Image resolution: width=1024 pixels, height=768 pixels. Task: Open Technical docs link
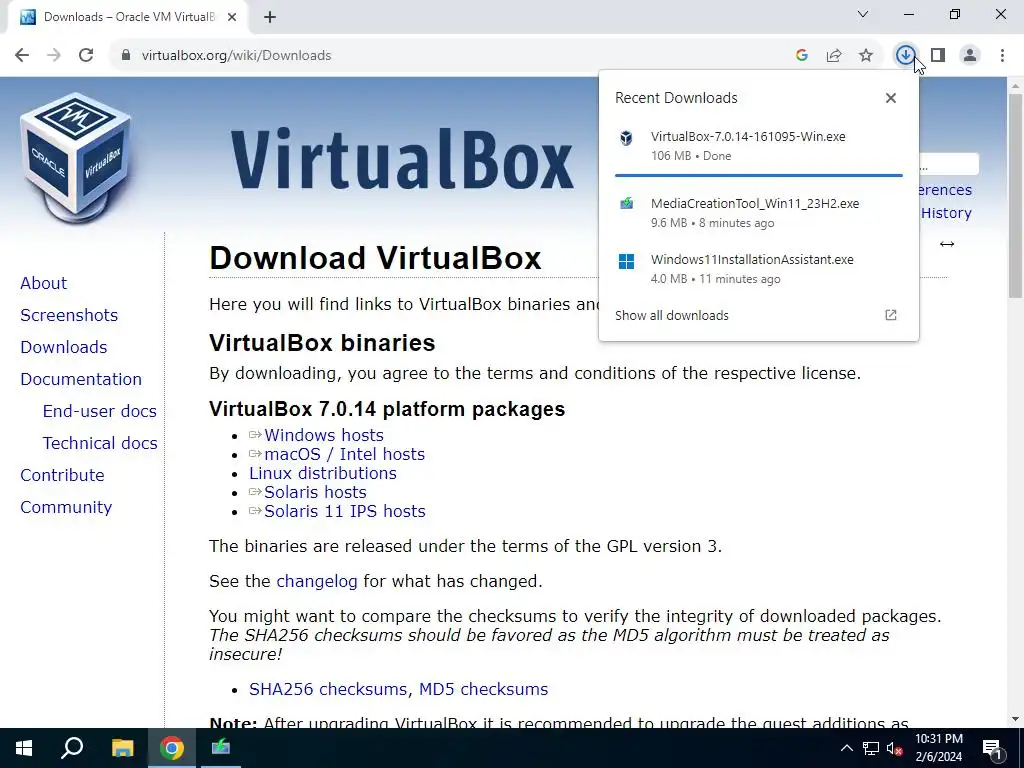point(100,443)
